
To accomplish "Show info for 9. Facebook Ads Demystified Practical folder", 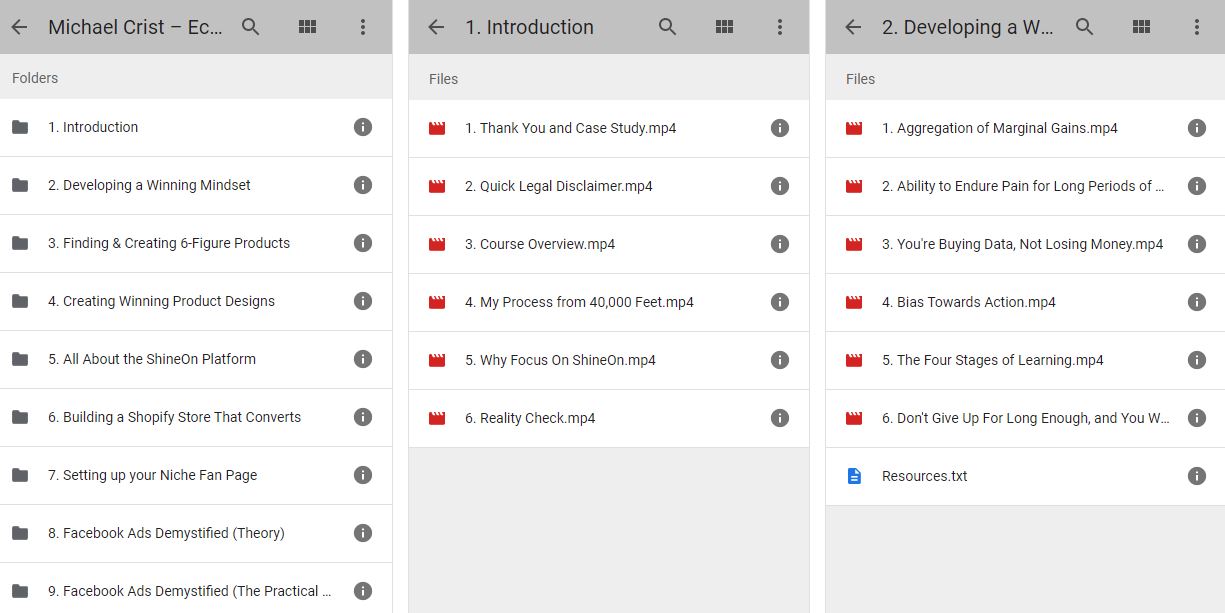I will click(x=363, y=591).
